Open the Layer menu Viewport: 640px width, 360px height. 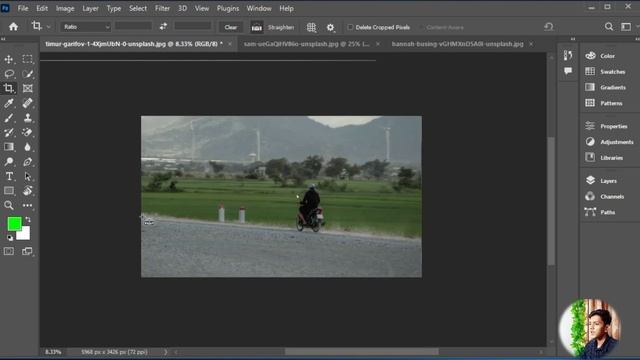tap(90, 8)
